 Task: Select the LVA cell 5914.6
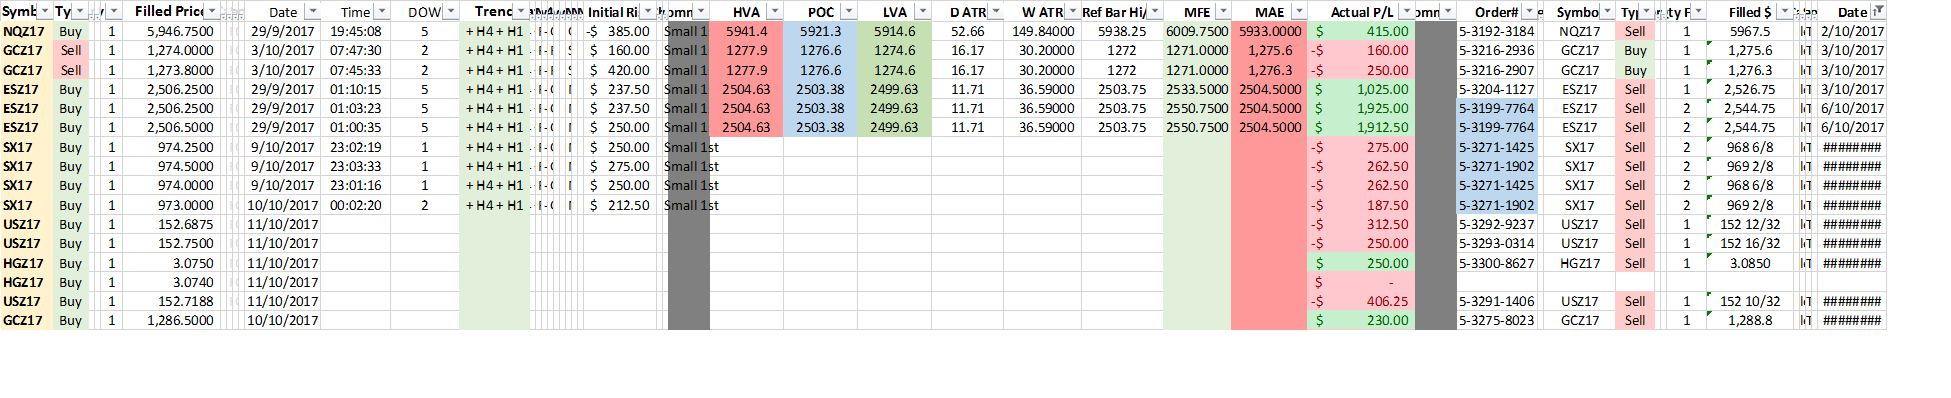point(894,31)
